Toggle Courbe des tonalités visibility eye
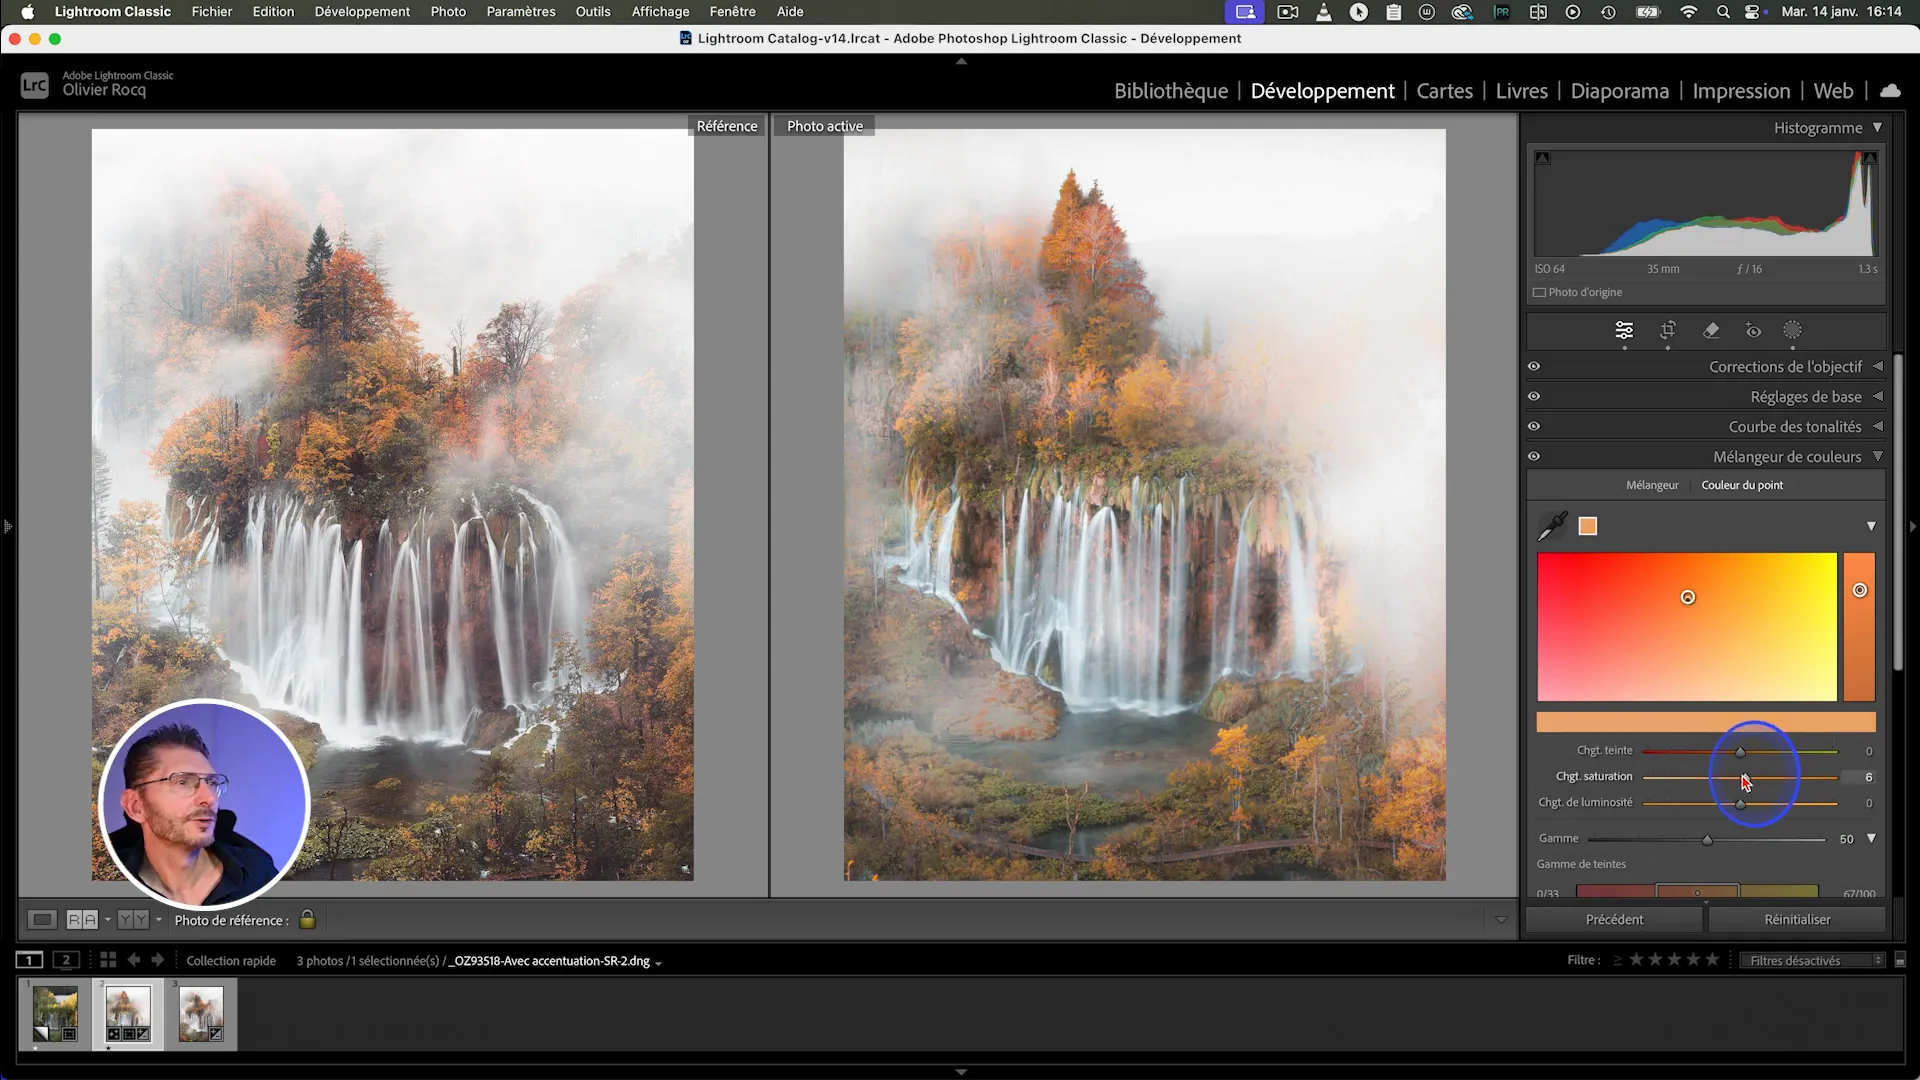1920x1080 pixels. point(1534,427)
